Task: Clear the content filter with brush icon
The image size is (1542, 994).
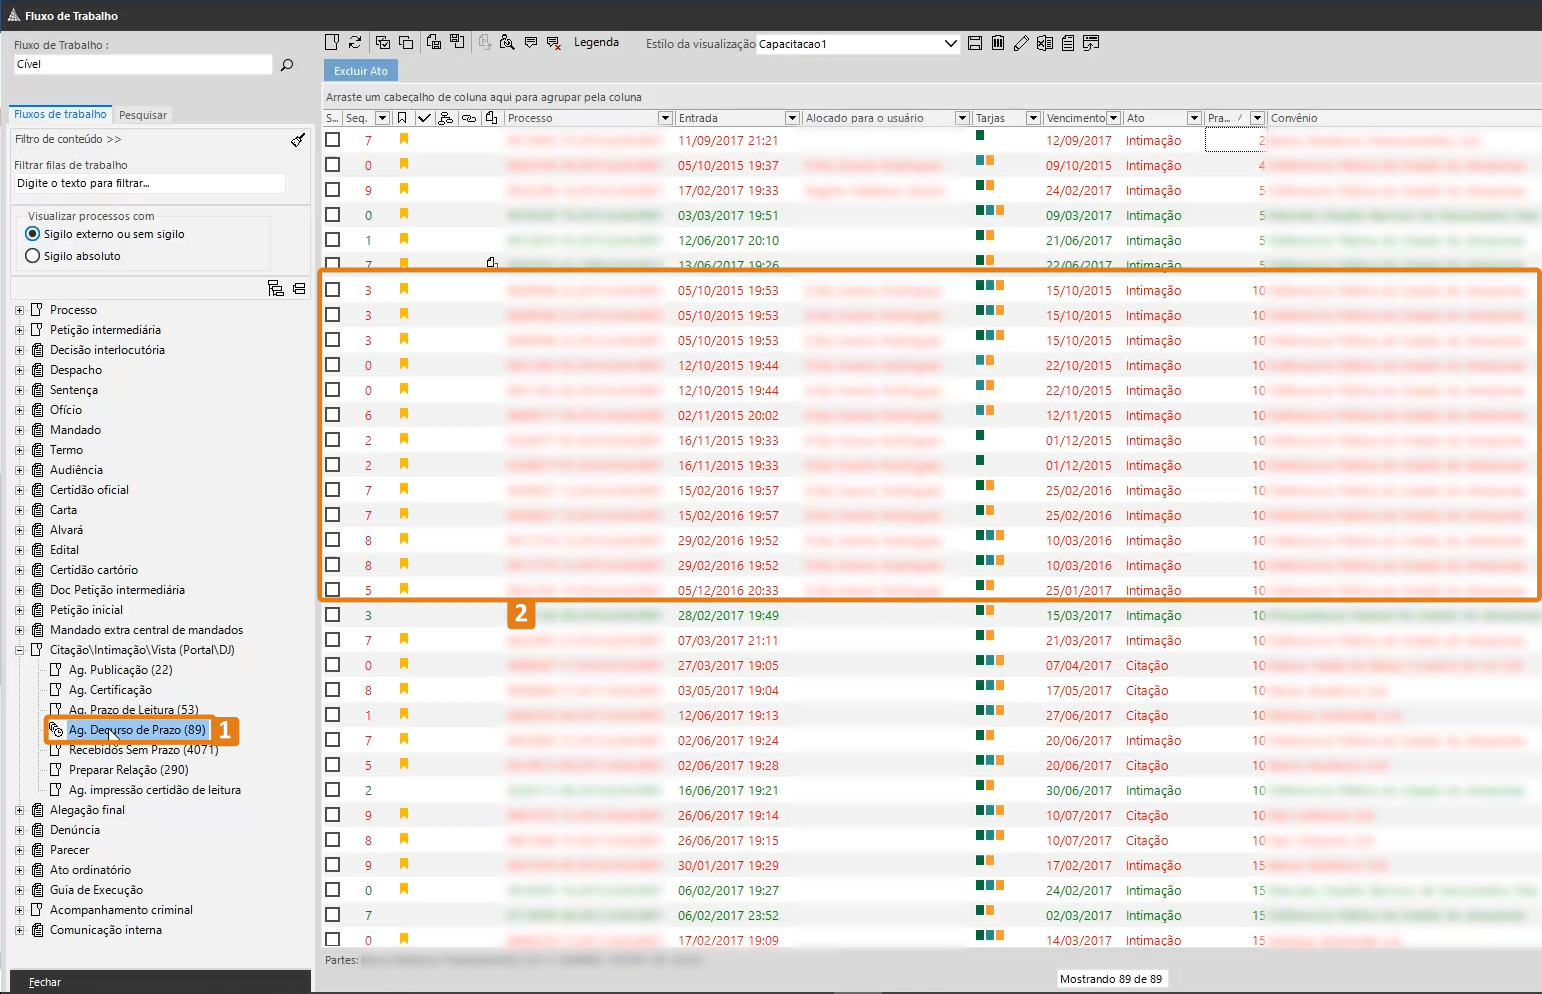Action: click(x=298, y=140)
